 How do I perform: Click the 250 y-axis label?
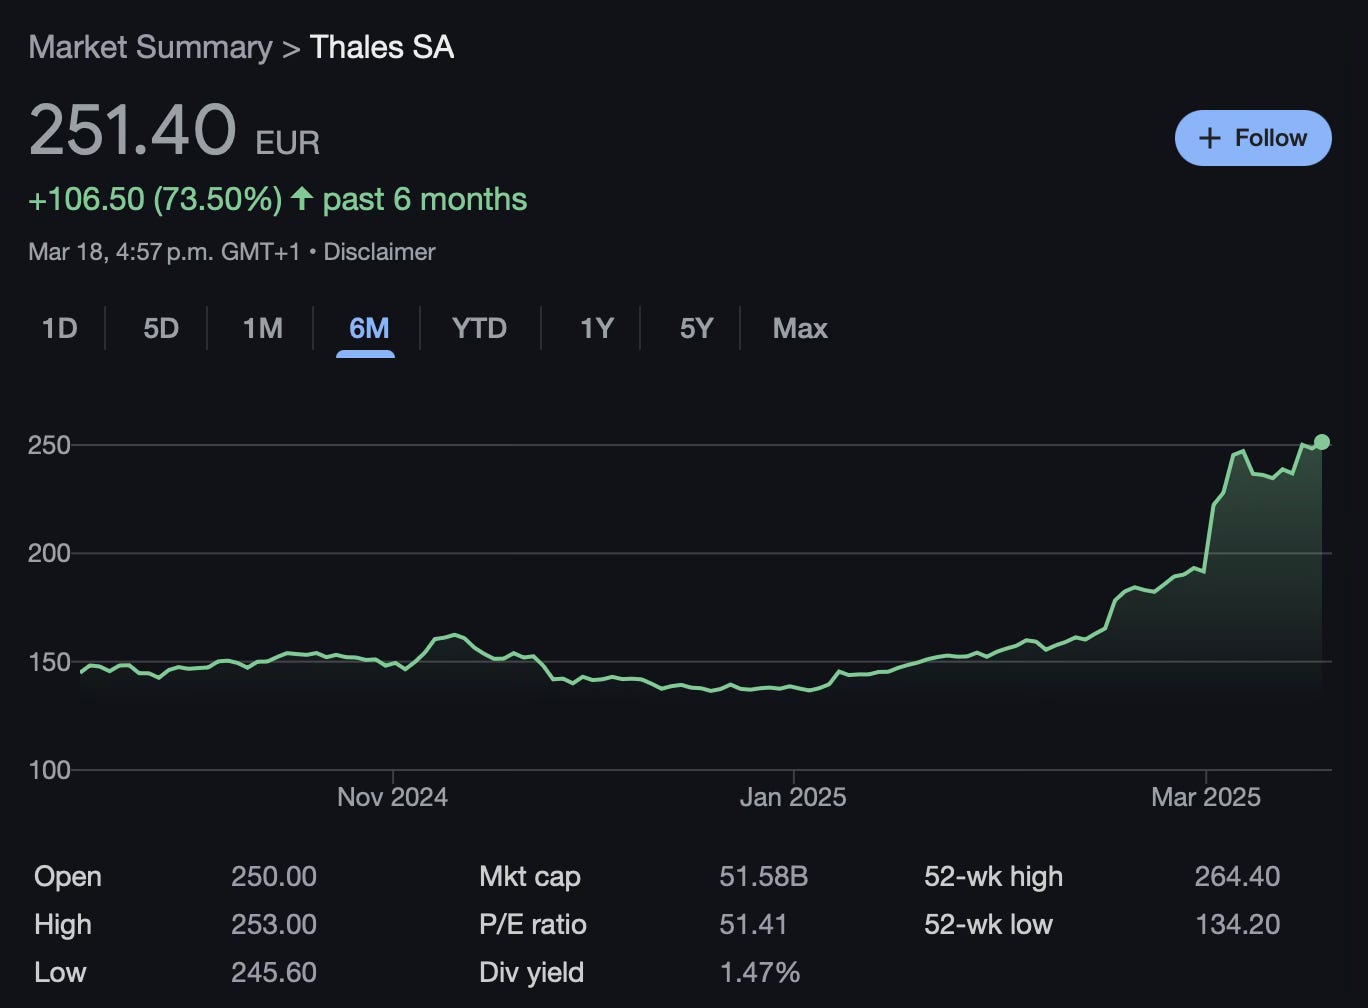tap(50, 445)
